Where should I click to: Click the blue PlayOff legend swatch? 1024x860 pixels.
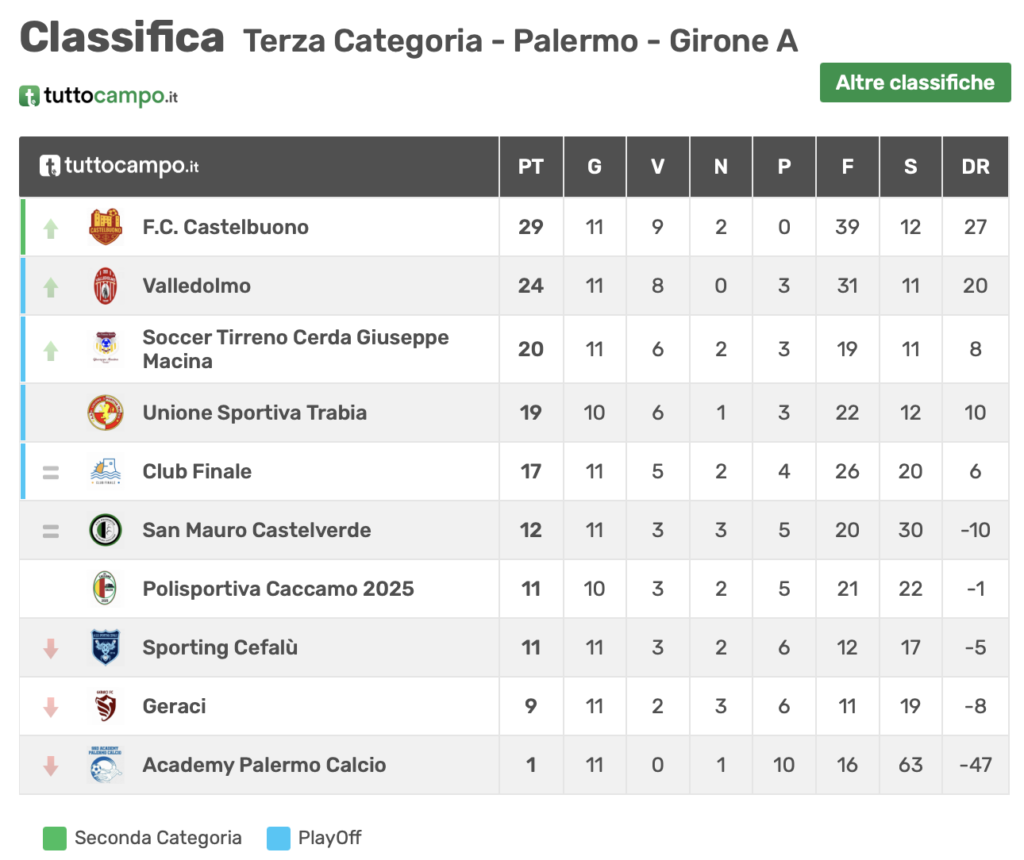(x=279, y=838)
